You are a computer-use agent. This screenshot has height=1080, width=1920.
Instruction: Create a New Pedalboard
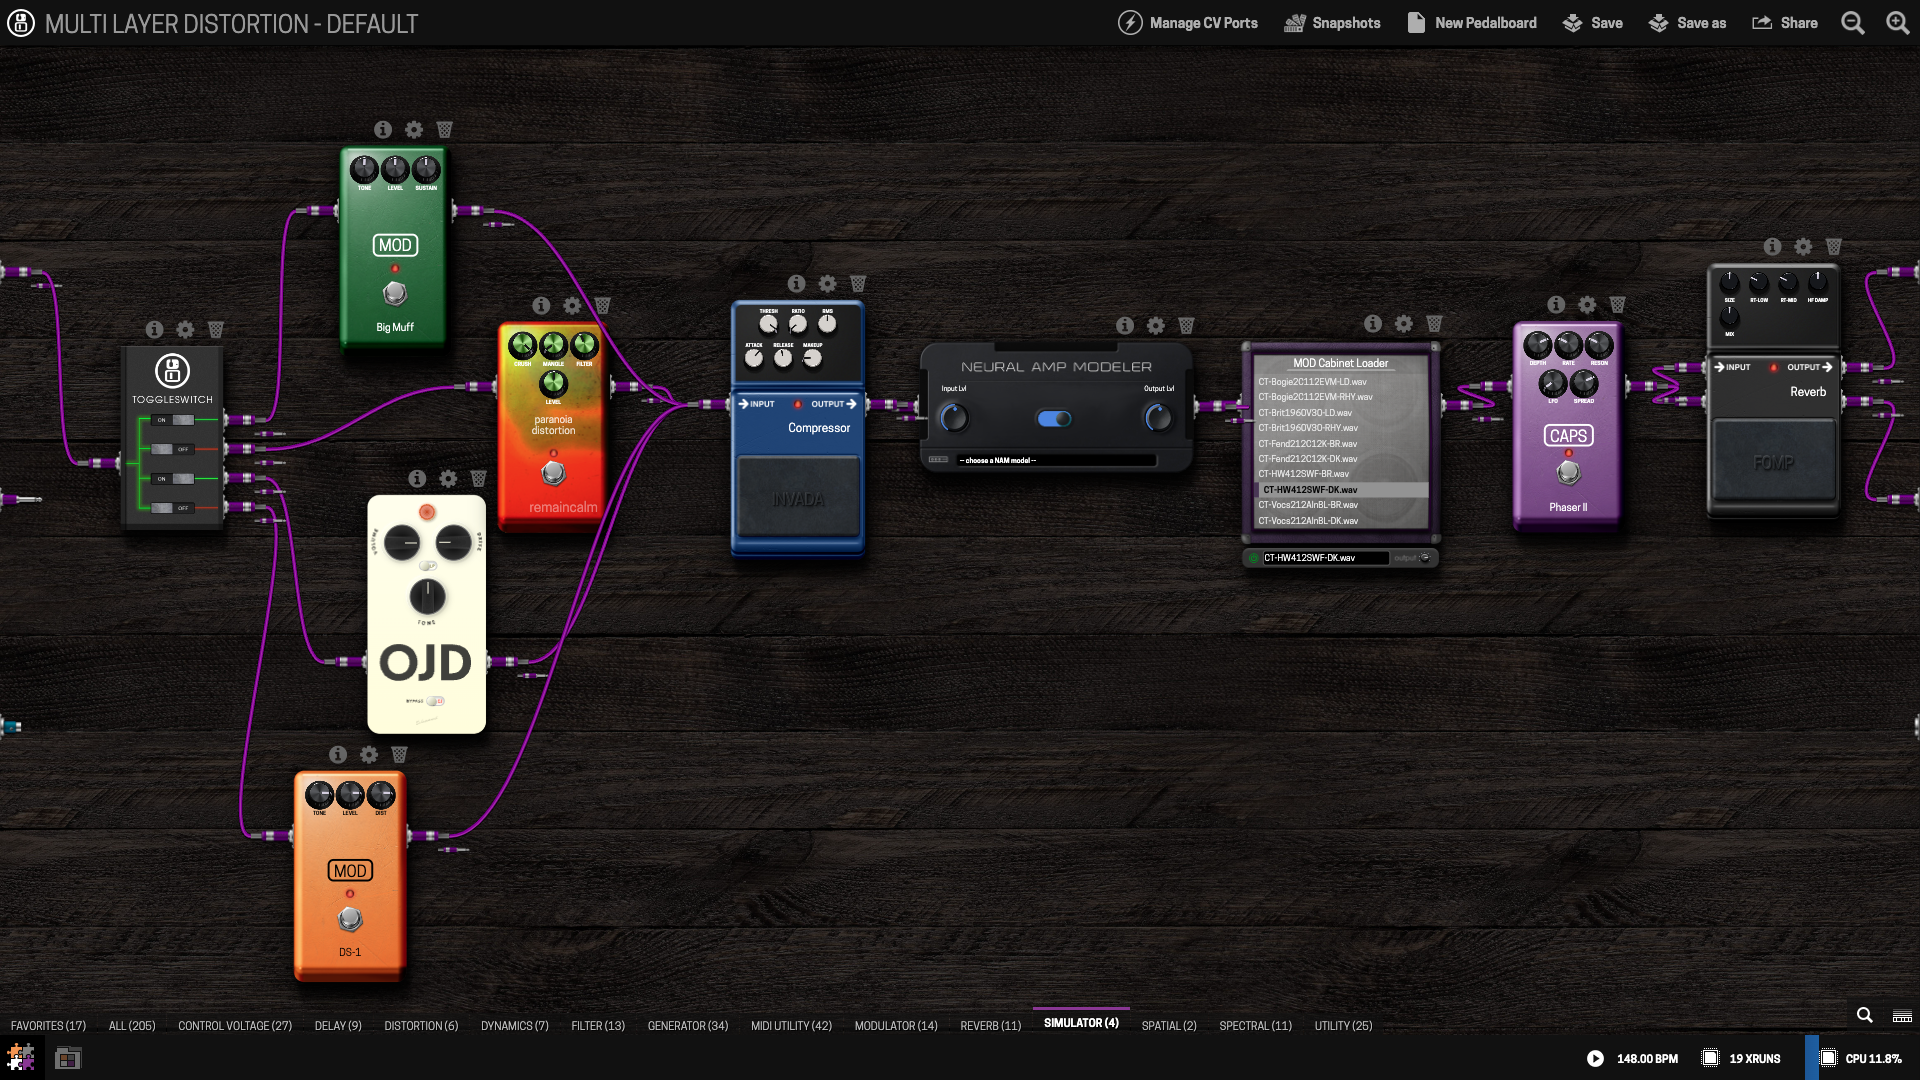1472,23
